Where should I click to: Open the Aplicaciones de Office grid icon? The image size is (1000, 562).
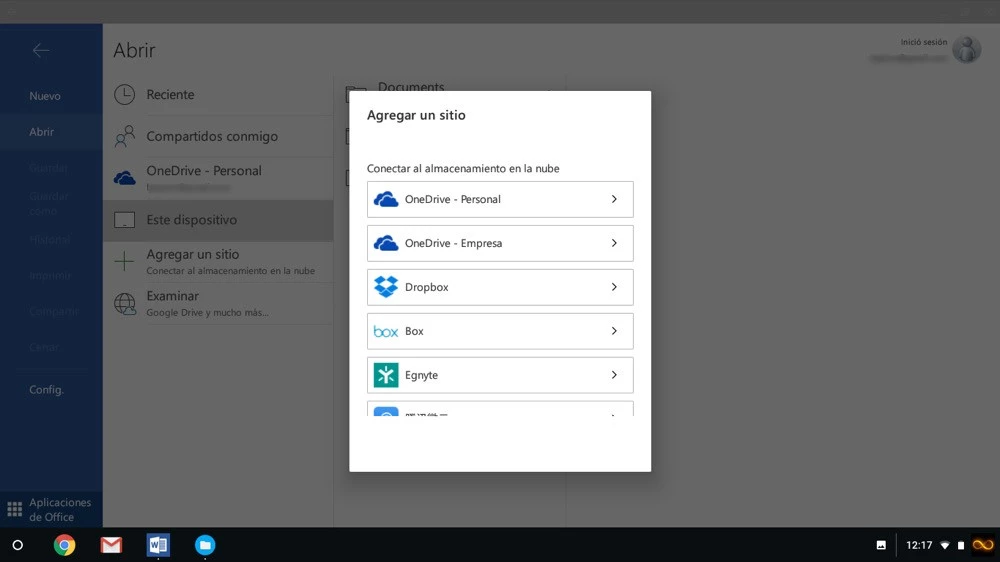(15, 510)
